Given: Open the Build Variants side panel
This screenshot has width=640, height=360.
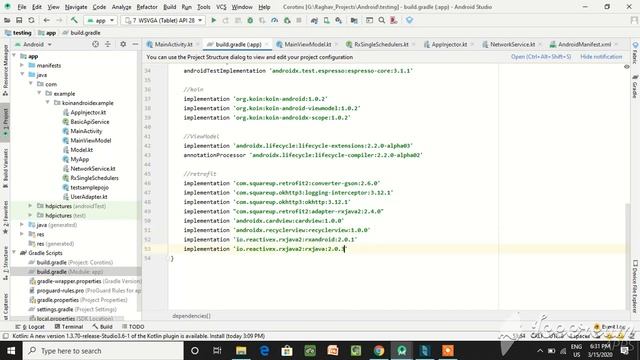Looking at the screenshot, I should click(5, 169).
